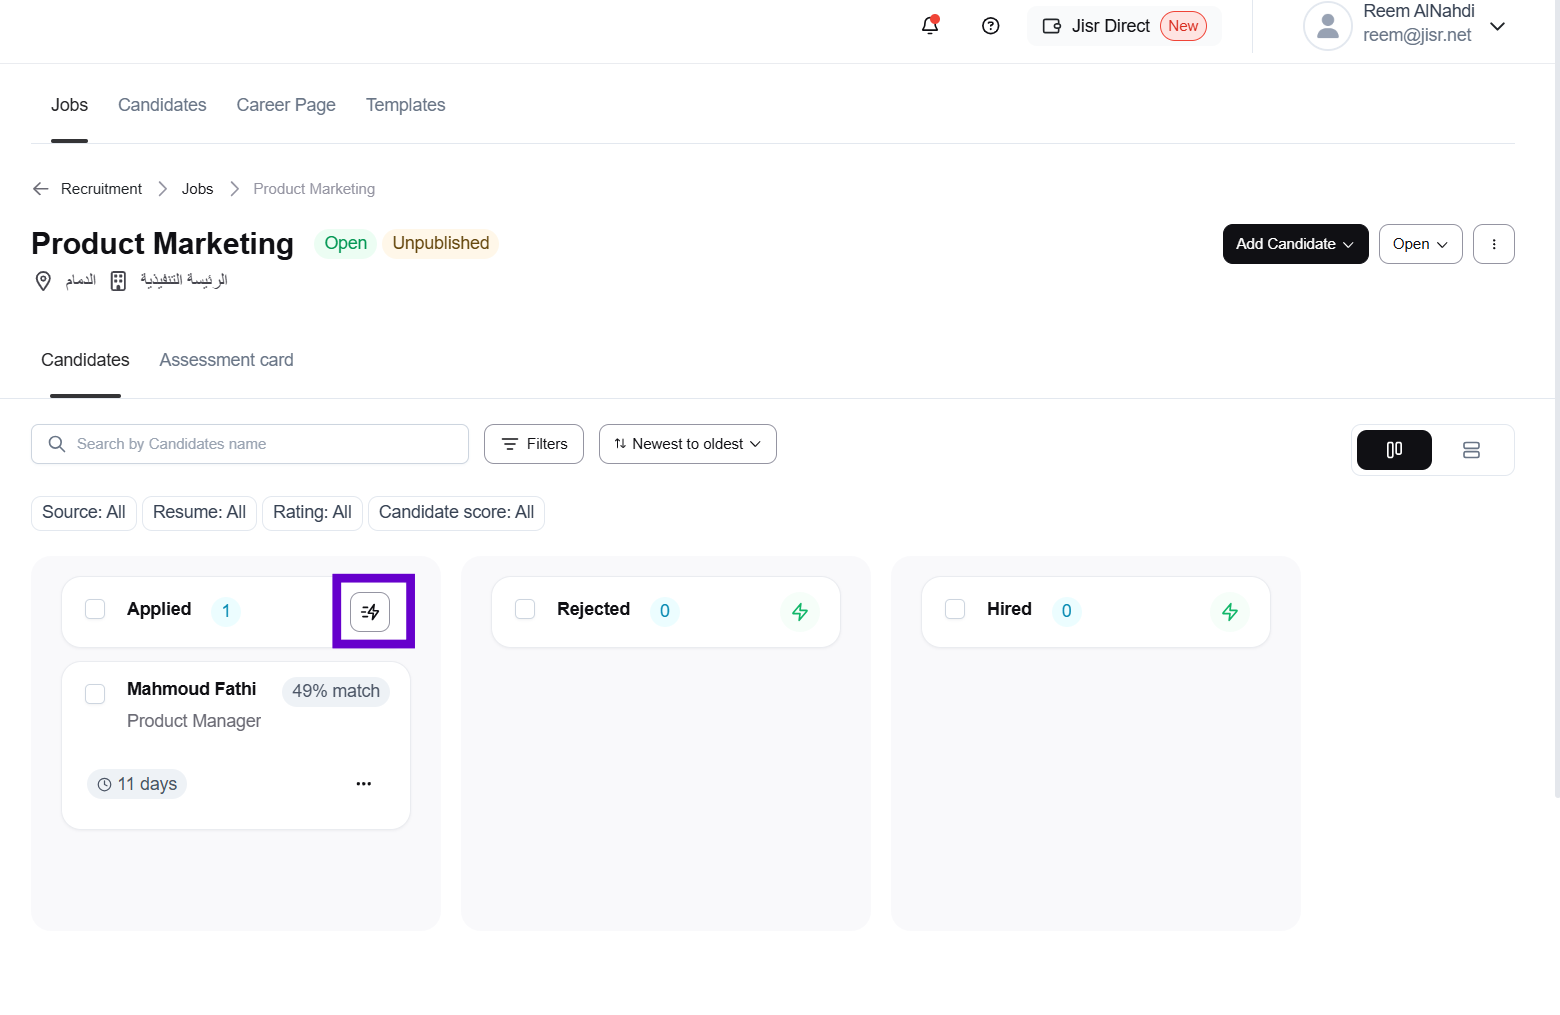Switch to the list view layout
This screenshot has width=1560, height=1015.
1471,450
